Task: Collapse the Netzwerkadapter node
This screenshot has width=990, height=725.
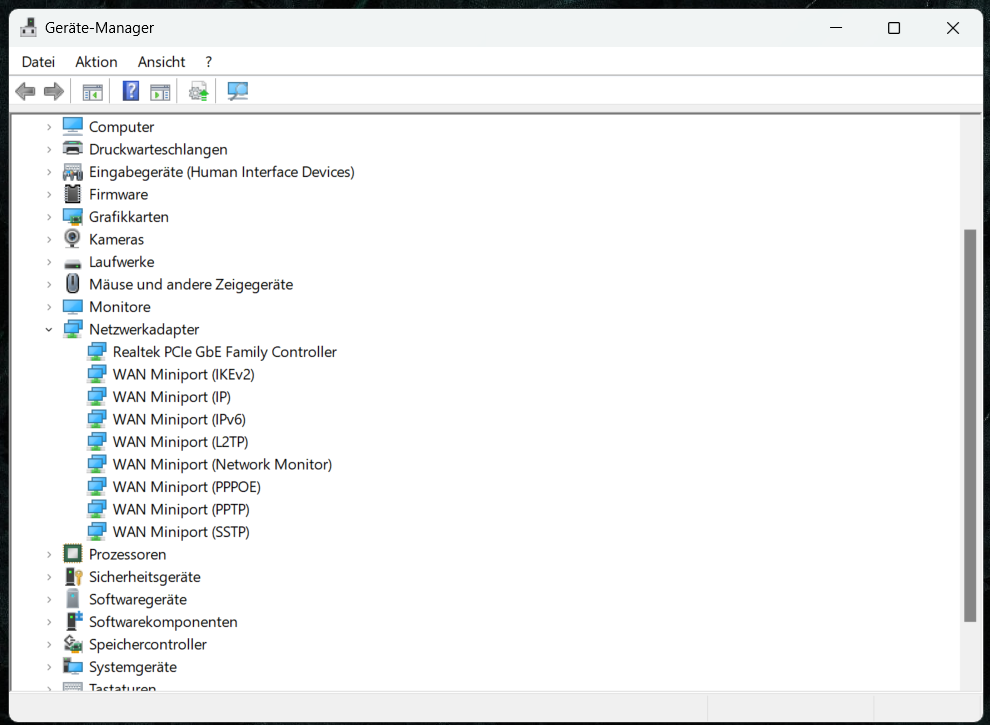Action: tap(49, 330)
